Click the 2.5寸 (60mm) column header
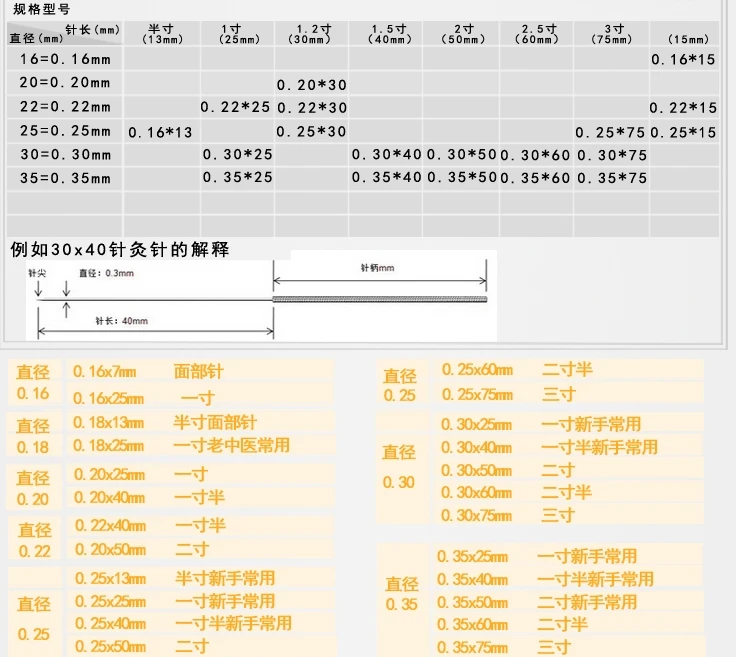Image resolution: width=736 pixels, height=657 pixels. [x=537, y=34]
